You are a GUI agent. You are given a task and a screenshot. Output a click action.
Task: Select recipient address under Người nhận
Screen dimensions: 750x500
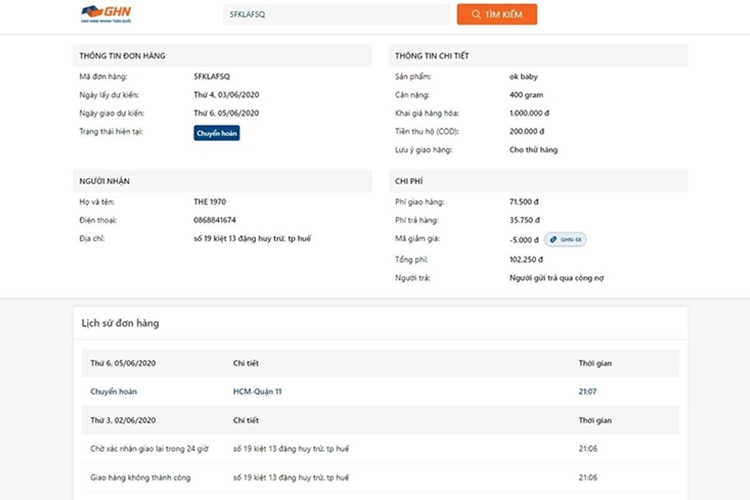[x=252, y=238]
